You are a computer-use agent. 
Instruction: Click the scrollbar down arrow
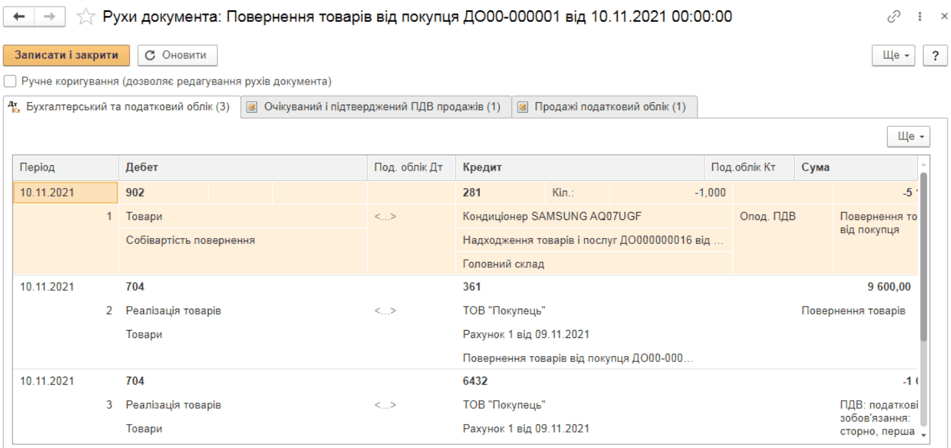pos(924,435)
